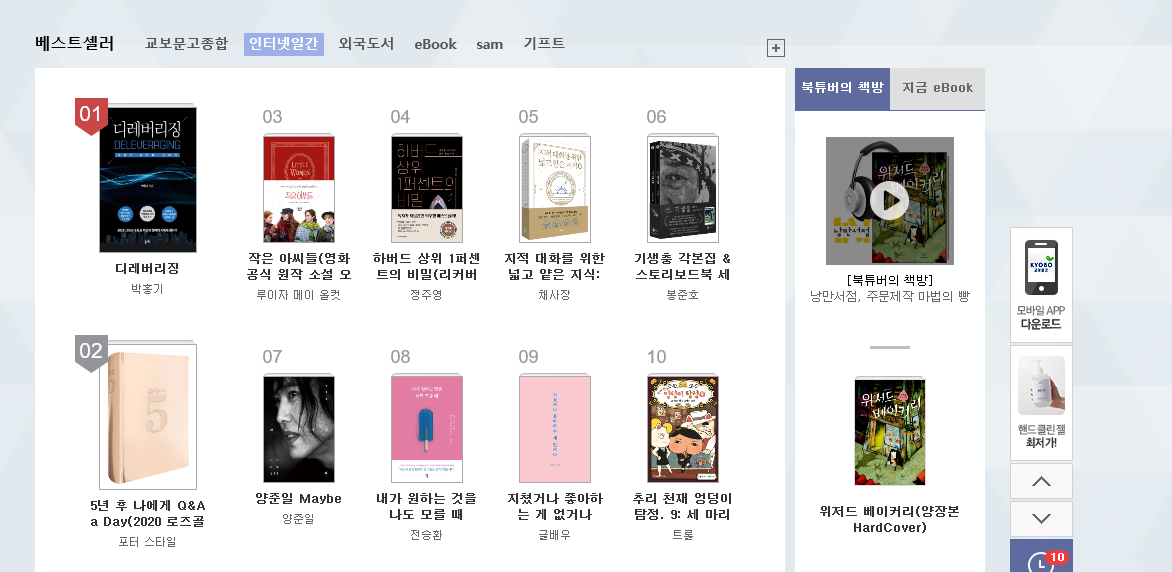
Task: Open the eBook bestseller tab
Action: 435,44
